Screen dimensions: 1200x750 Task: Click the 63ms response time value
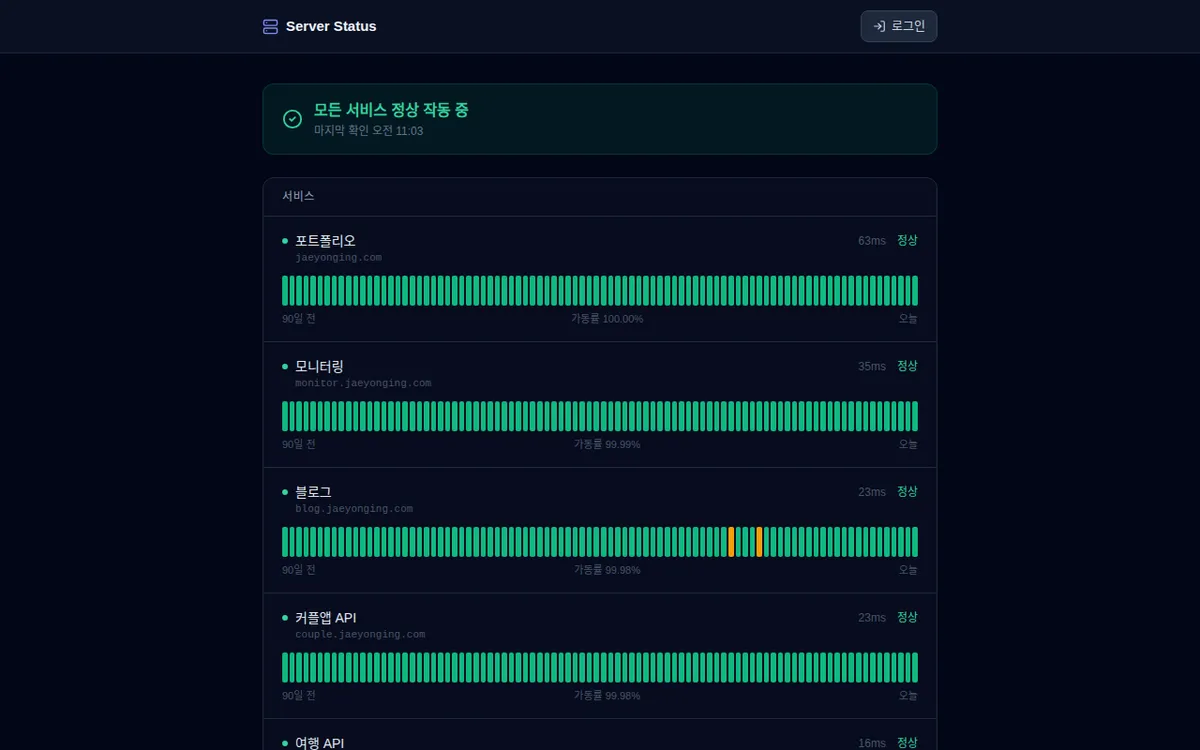tap(872, 241)
